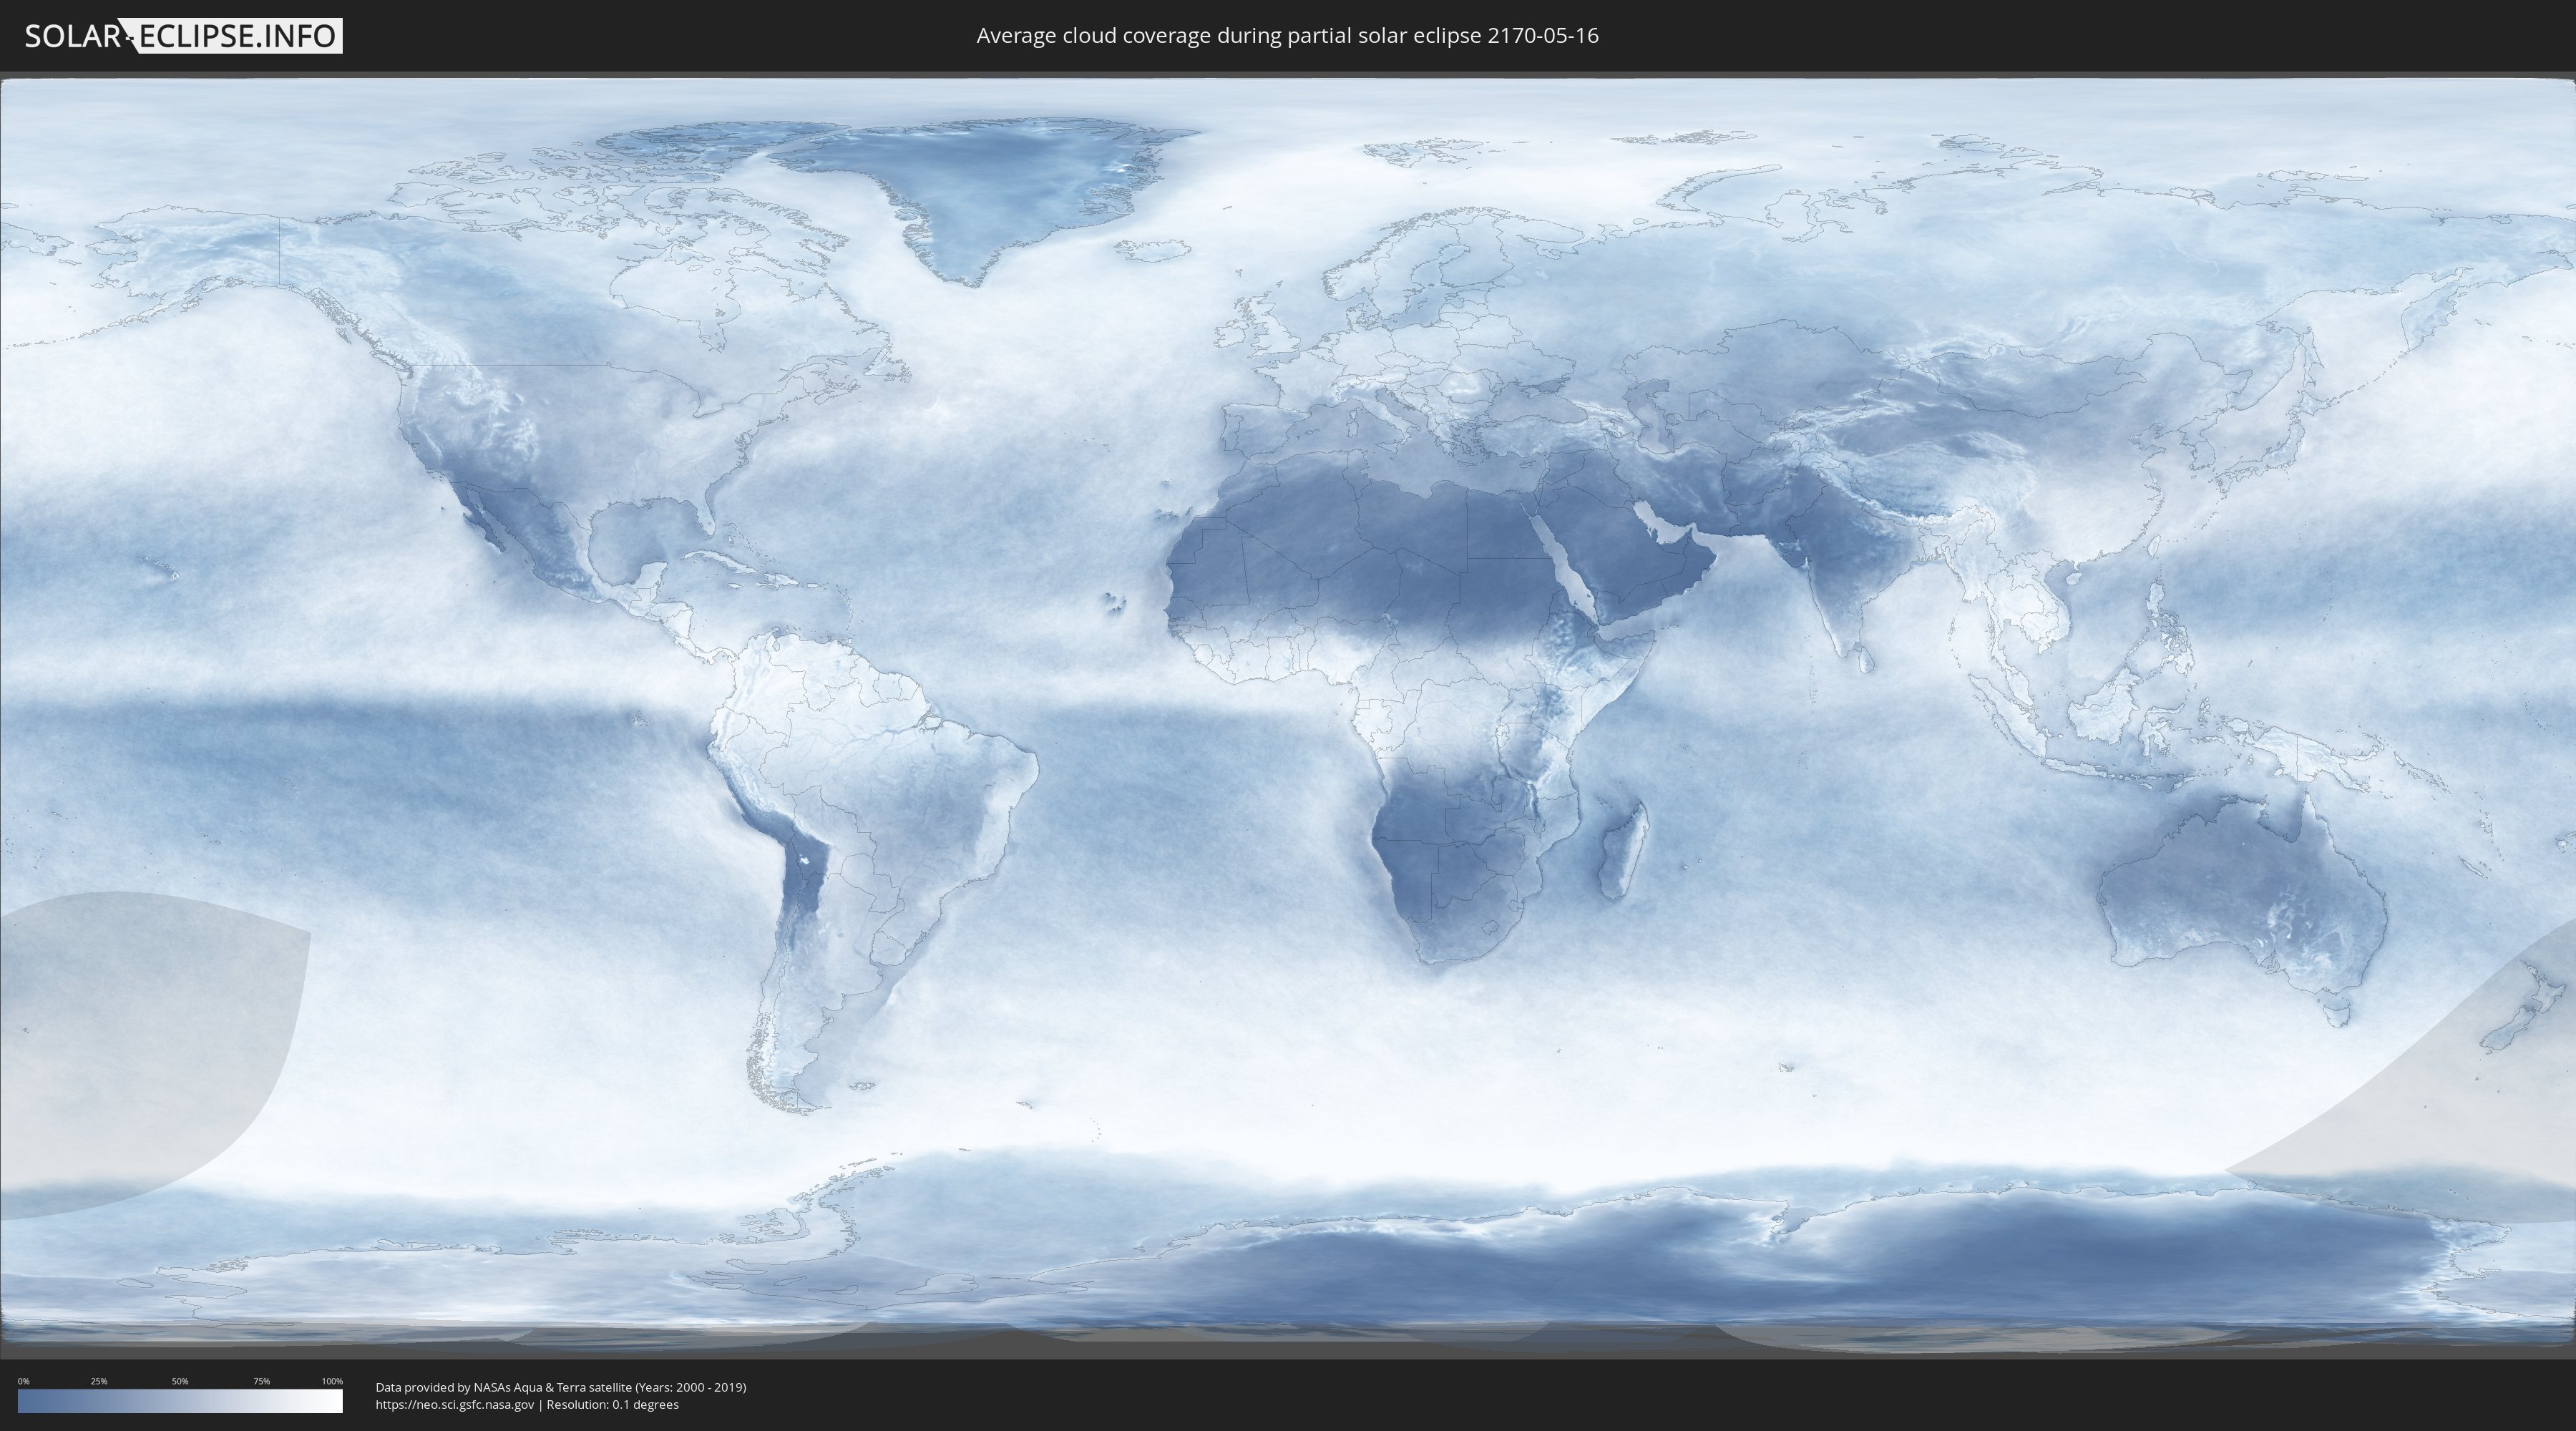Click the 75% legend label

[x=261, y=1381]
